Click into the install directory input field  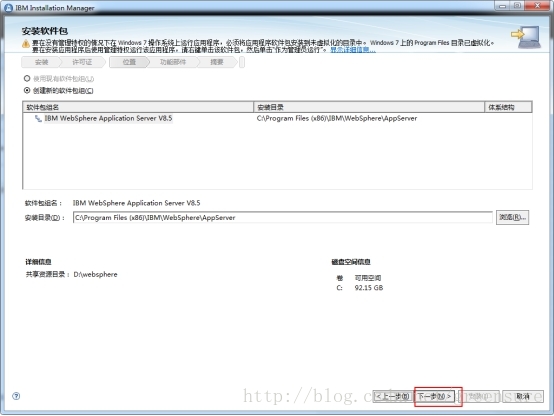[283, 217]
